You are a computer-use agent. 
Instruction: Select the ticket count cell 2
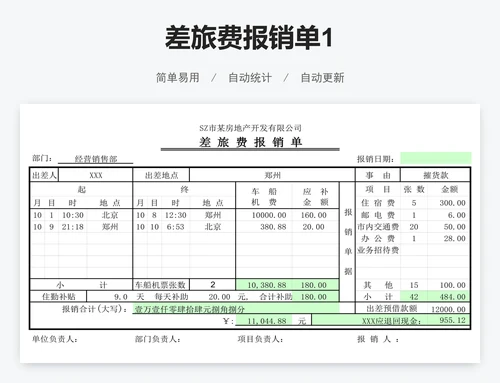click(x=213, y=285)
